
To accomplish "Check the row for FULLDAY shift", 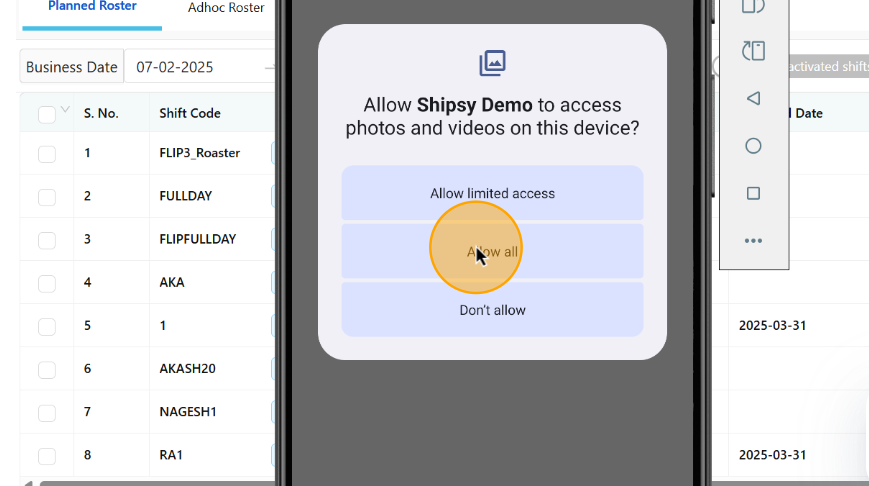I will point(47,197).
